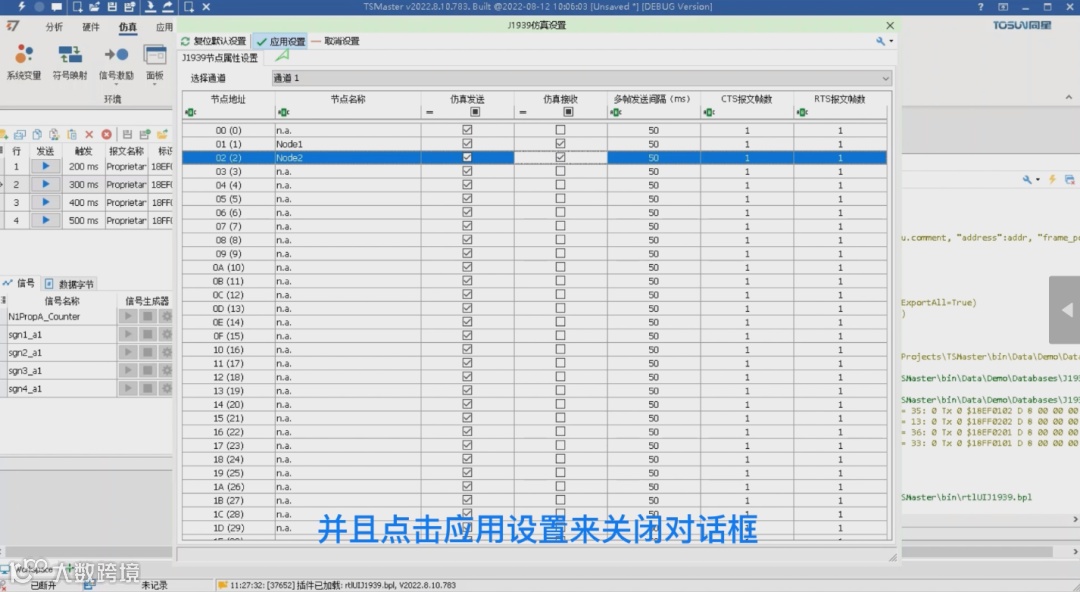Screen dimensions: 1080x592
Task: Enable 仿真接收 for node 03 (3)
Action: tap(560, 171)
